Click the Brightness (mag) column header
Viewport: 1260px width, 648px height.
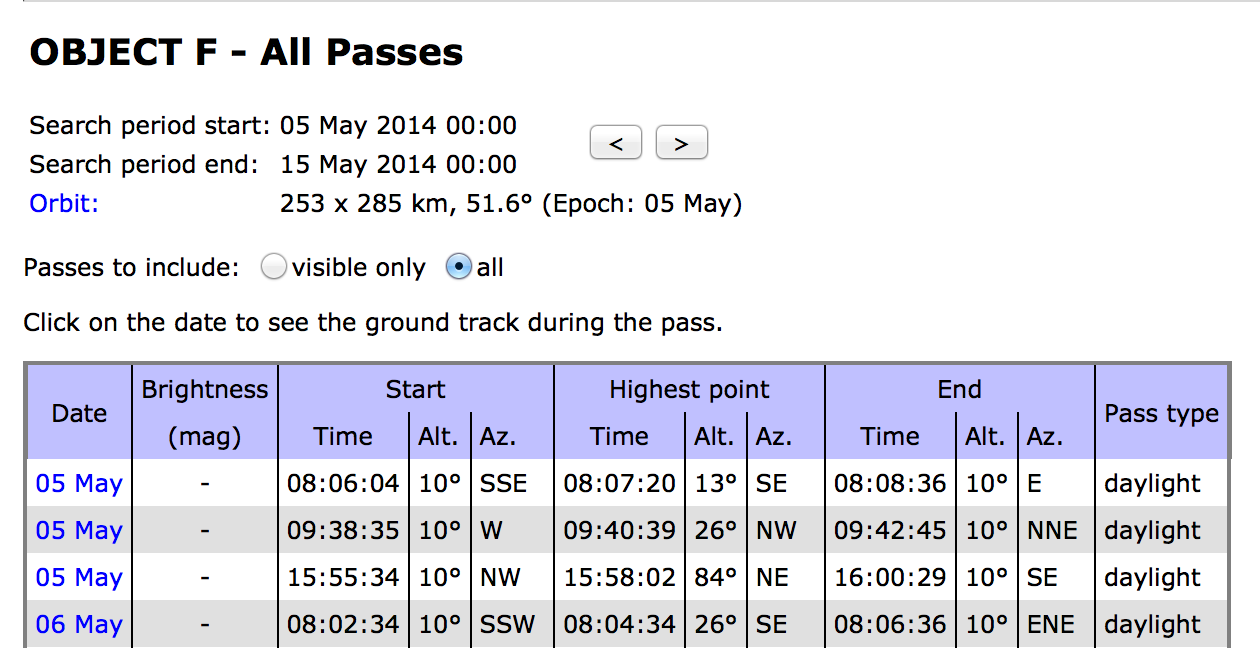(205, 413)
